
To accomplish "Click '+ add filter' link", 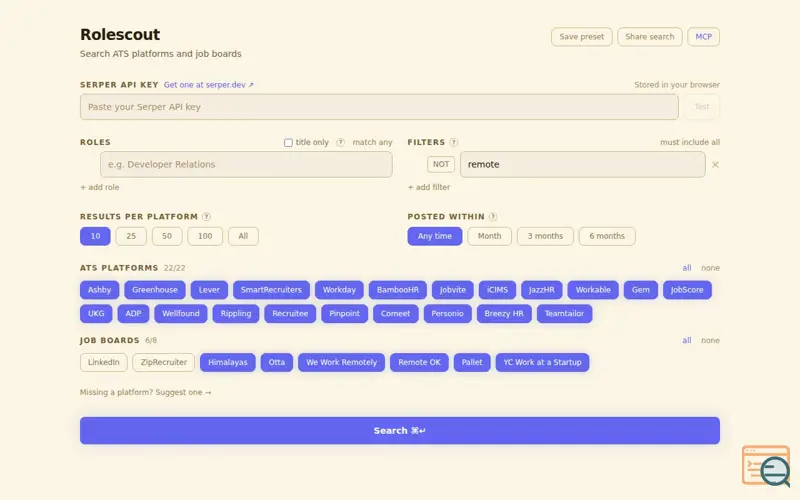I will (429, 187).
